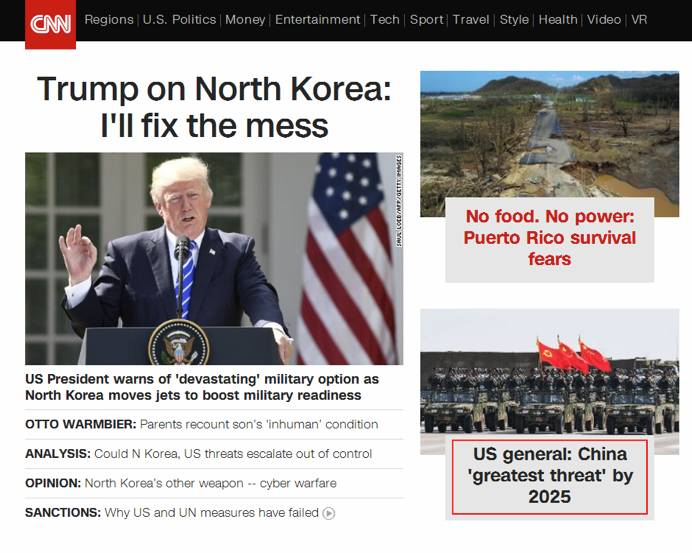Screen dimensions: 692x553
Task: Click the Trump podium photo
Action: (214, 259)
